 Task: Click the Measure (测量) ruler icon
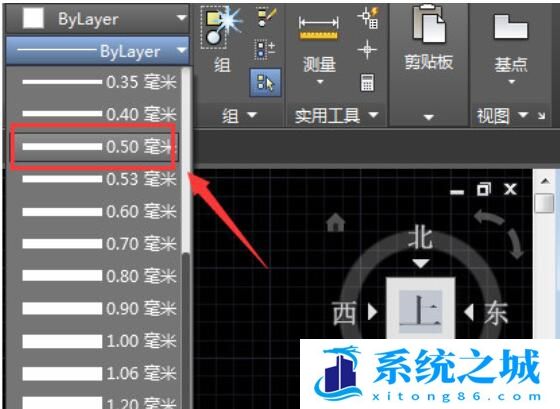point(319,29)
